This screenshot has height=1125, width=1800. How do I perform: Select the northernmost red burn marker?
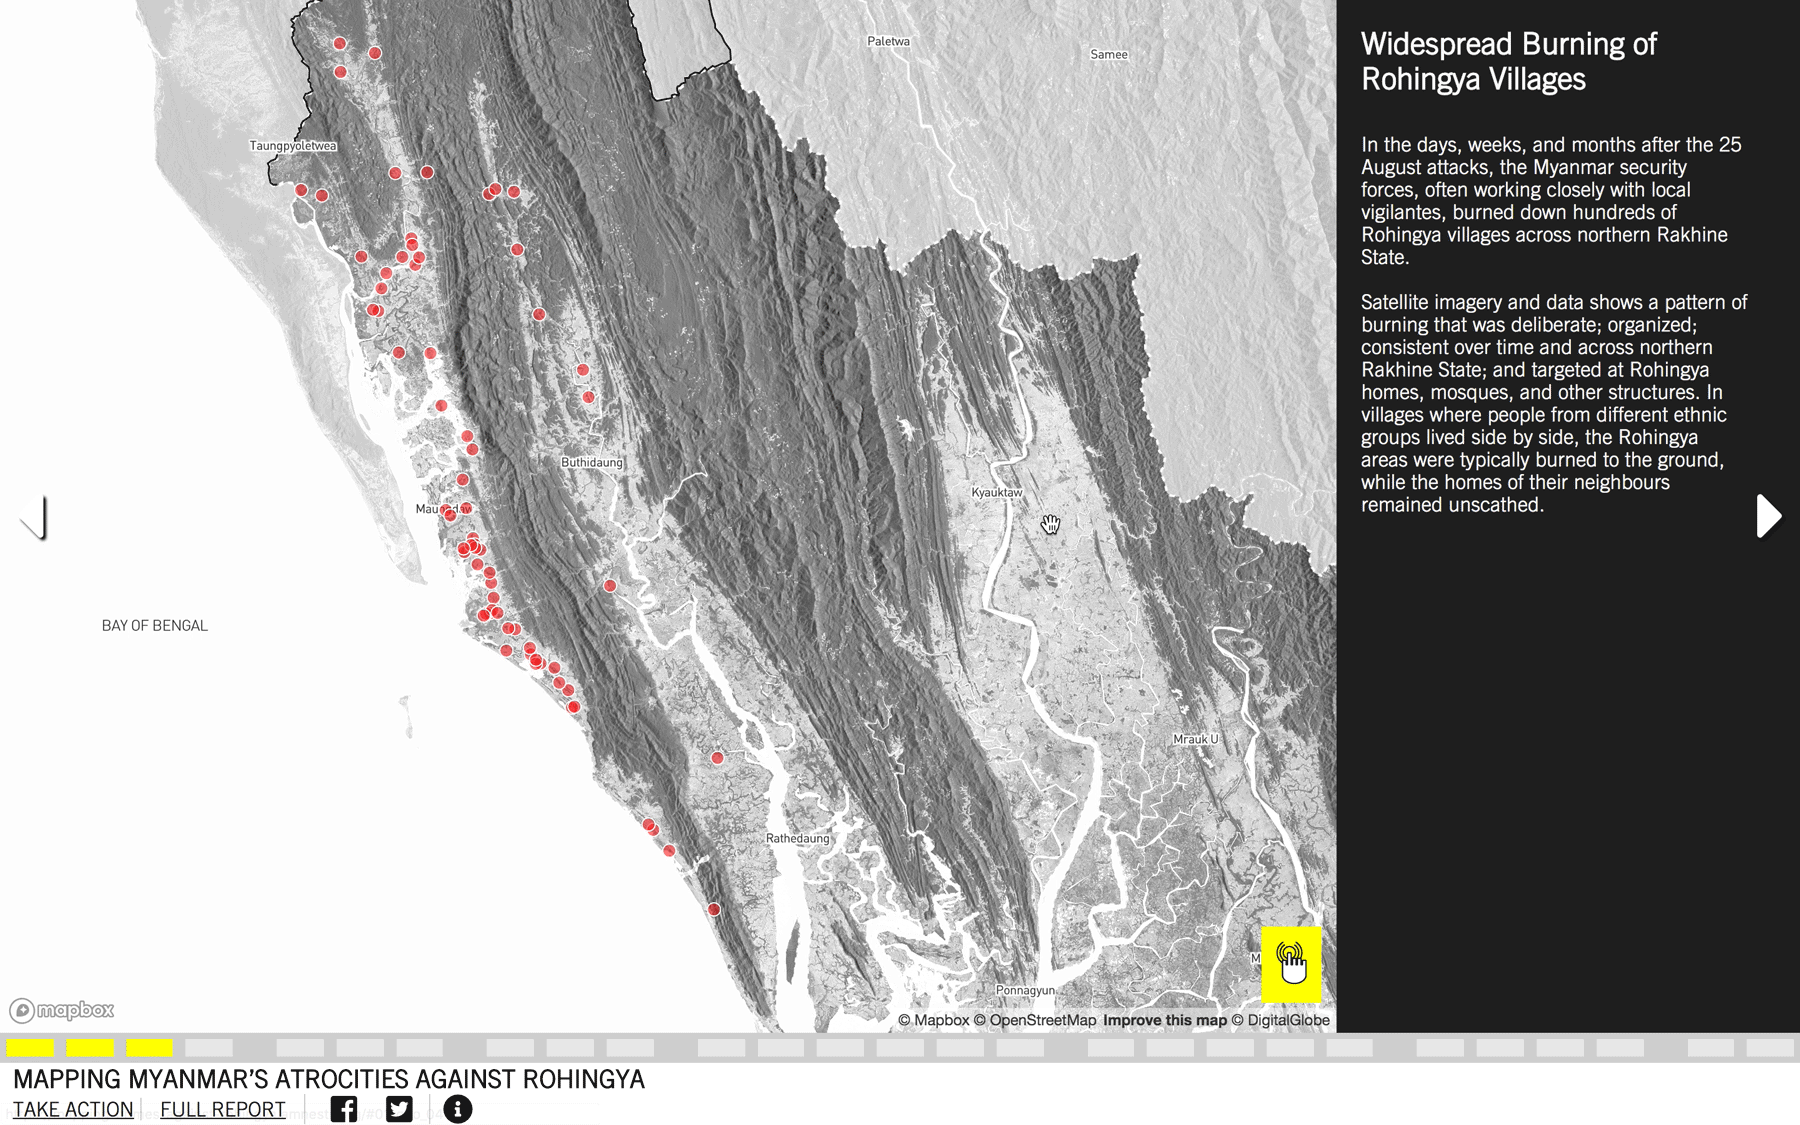coord(340,43)
